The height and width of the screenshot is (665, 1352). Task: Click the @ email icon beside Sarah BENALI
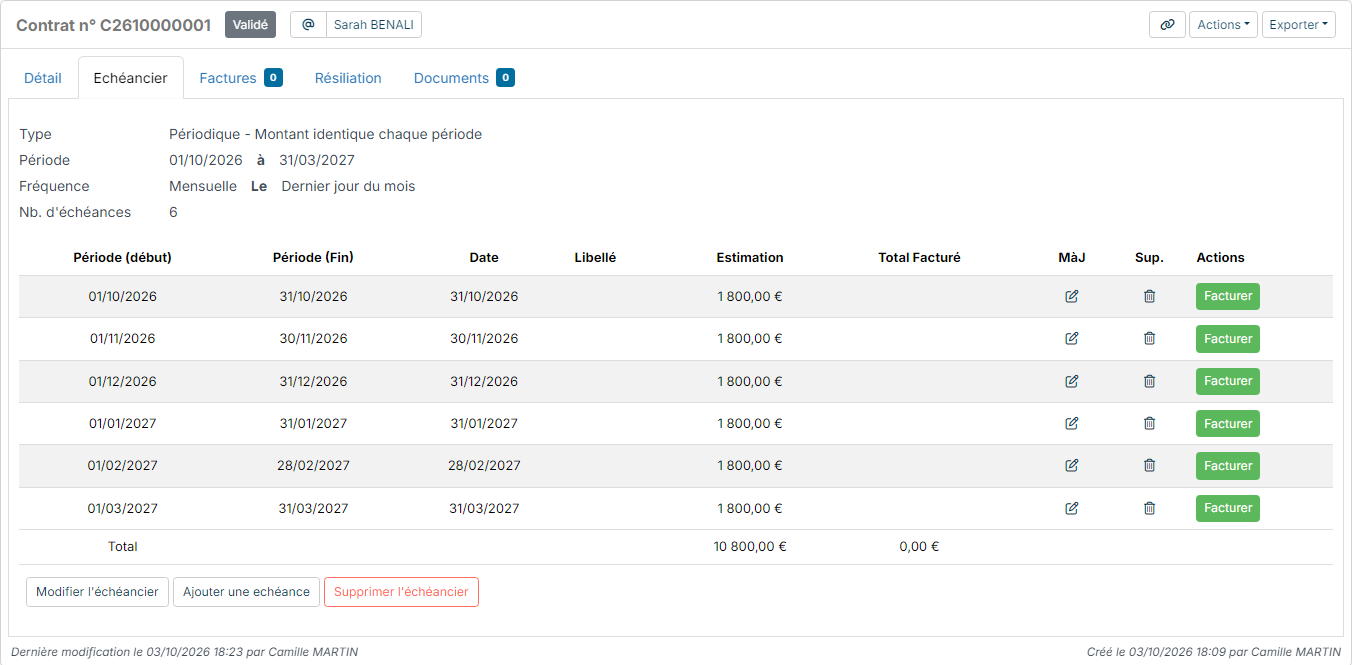click(x=308, y=25)
